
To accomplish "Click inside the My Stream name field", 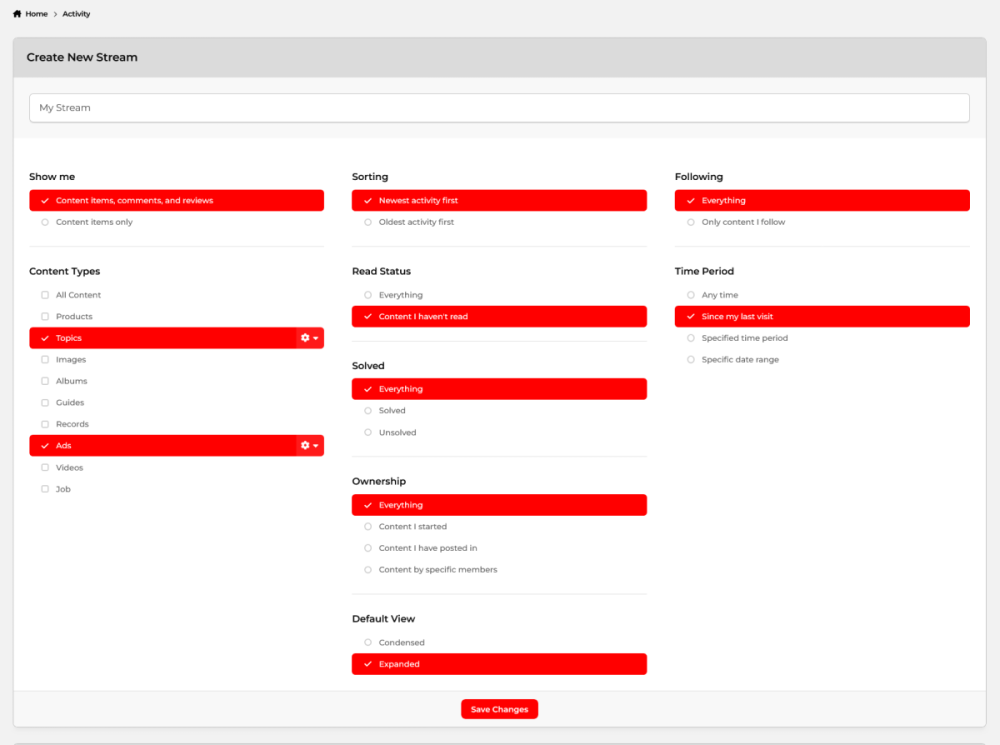I will pos(499,107).
